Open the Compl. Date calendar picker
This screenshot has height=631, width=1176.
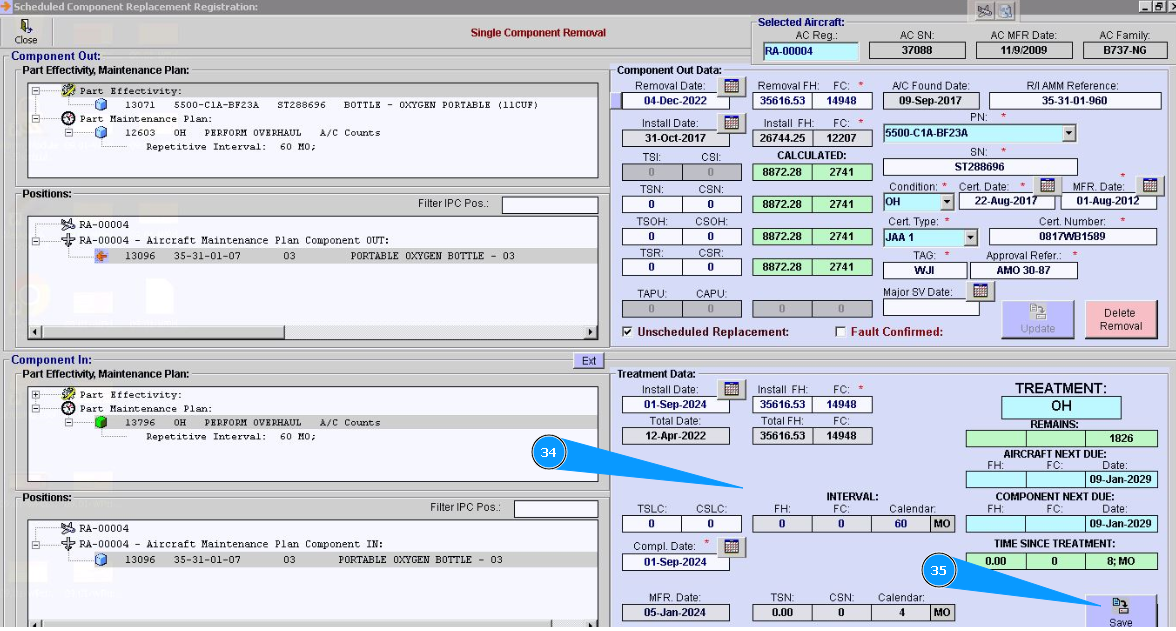pos(732,546)
